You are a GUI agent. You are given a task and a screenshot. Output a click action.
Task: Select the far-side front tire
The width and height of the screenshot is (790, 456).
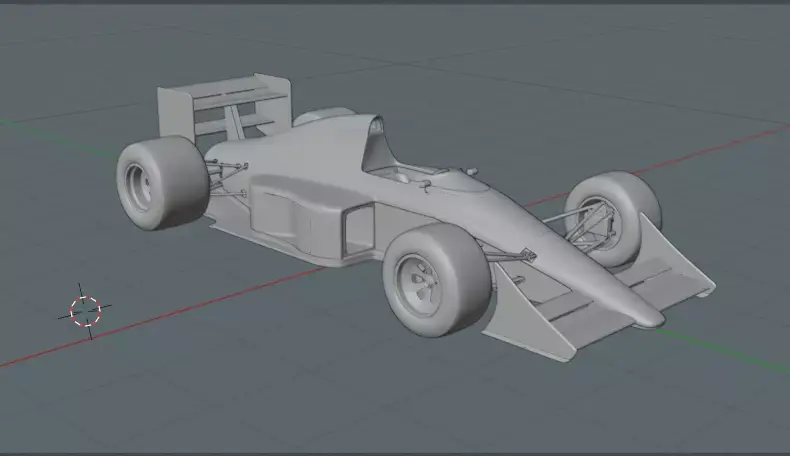(x=613, y=218)
